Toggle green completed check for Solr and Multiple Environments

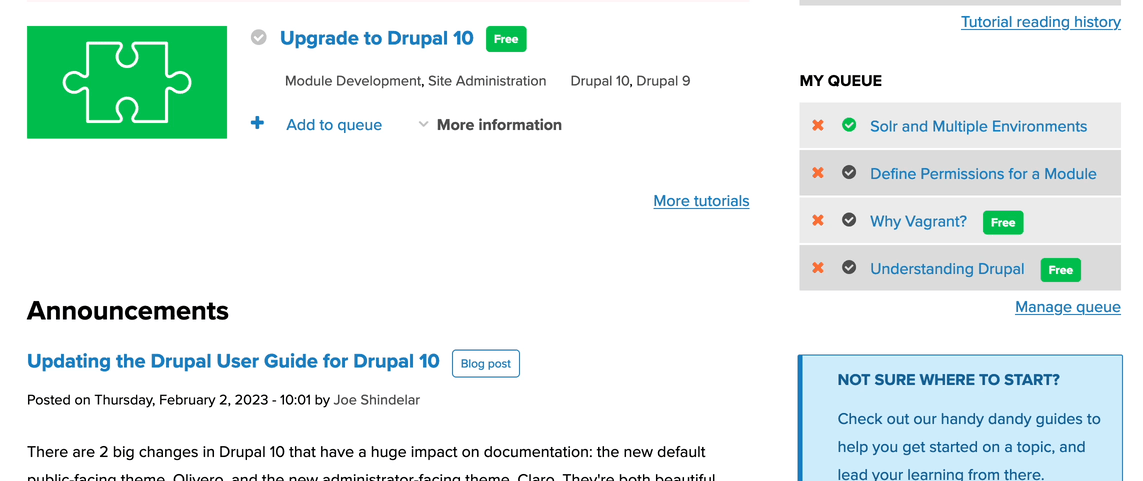pos(849,125)
